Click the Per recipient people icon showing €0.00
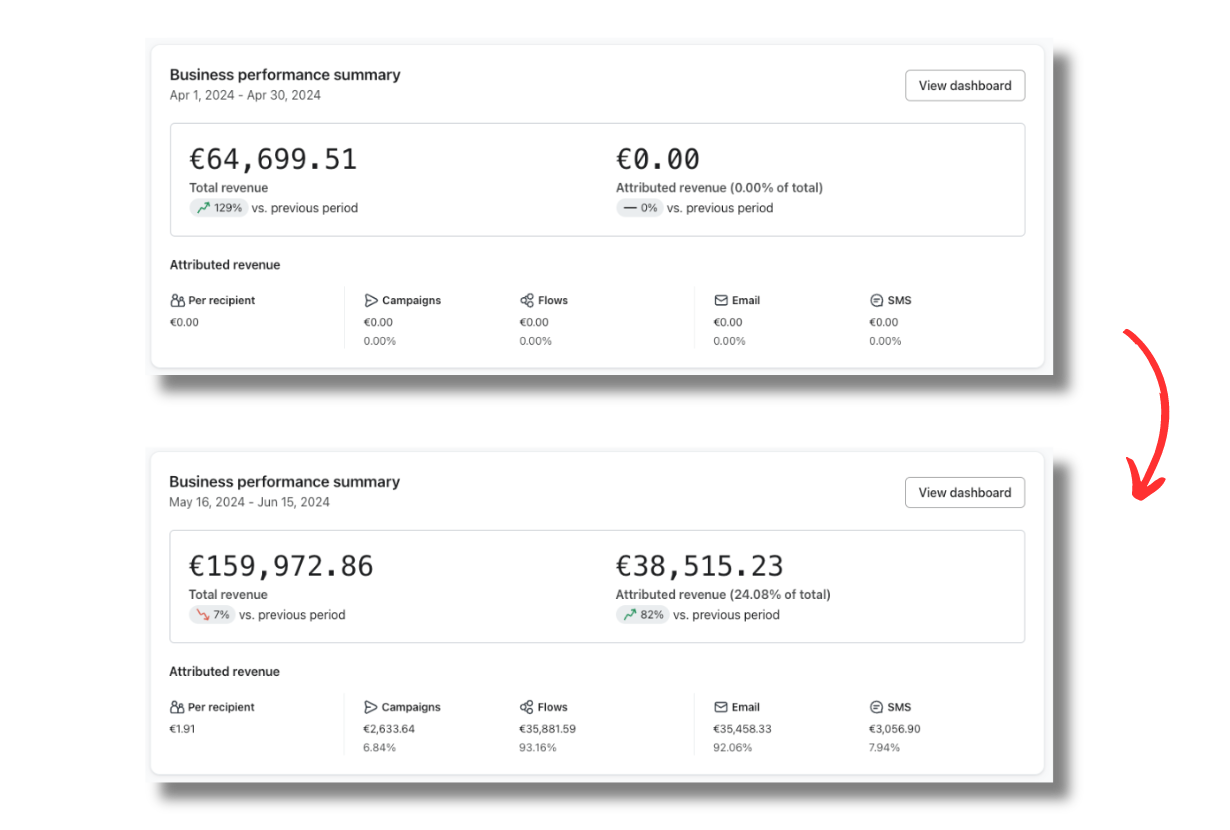Image resolution: width=1230 pixels, height=830 pixels. point(177,300)
